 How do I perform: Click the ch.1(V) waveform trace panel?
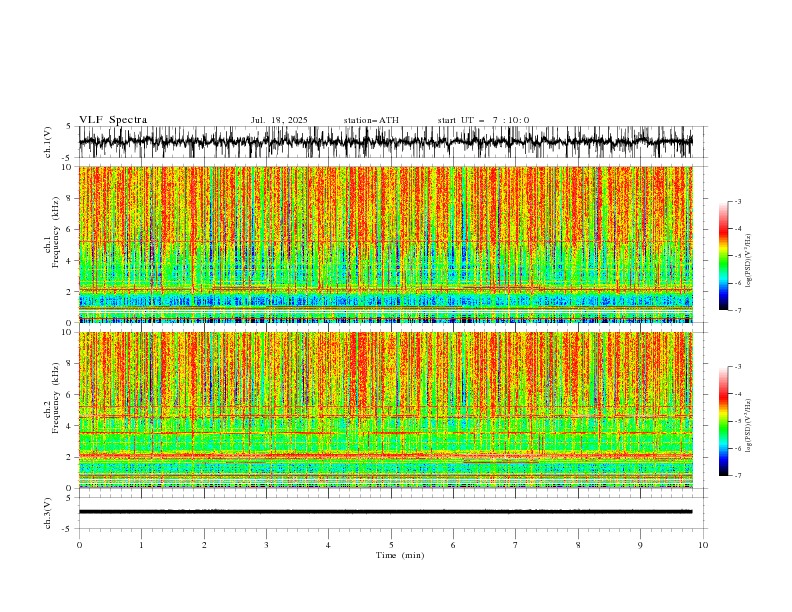click(x=386, y=142)
